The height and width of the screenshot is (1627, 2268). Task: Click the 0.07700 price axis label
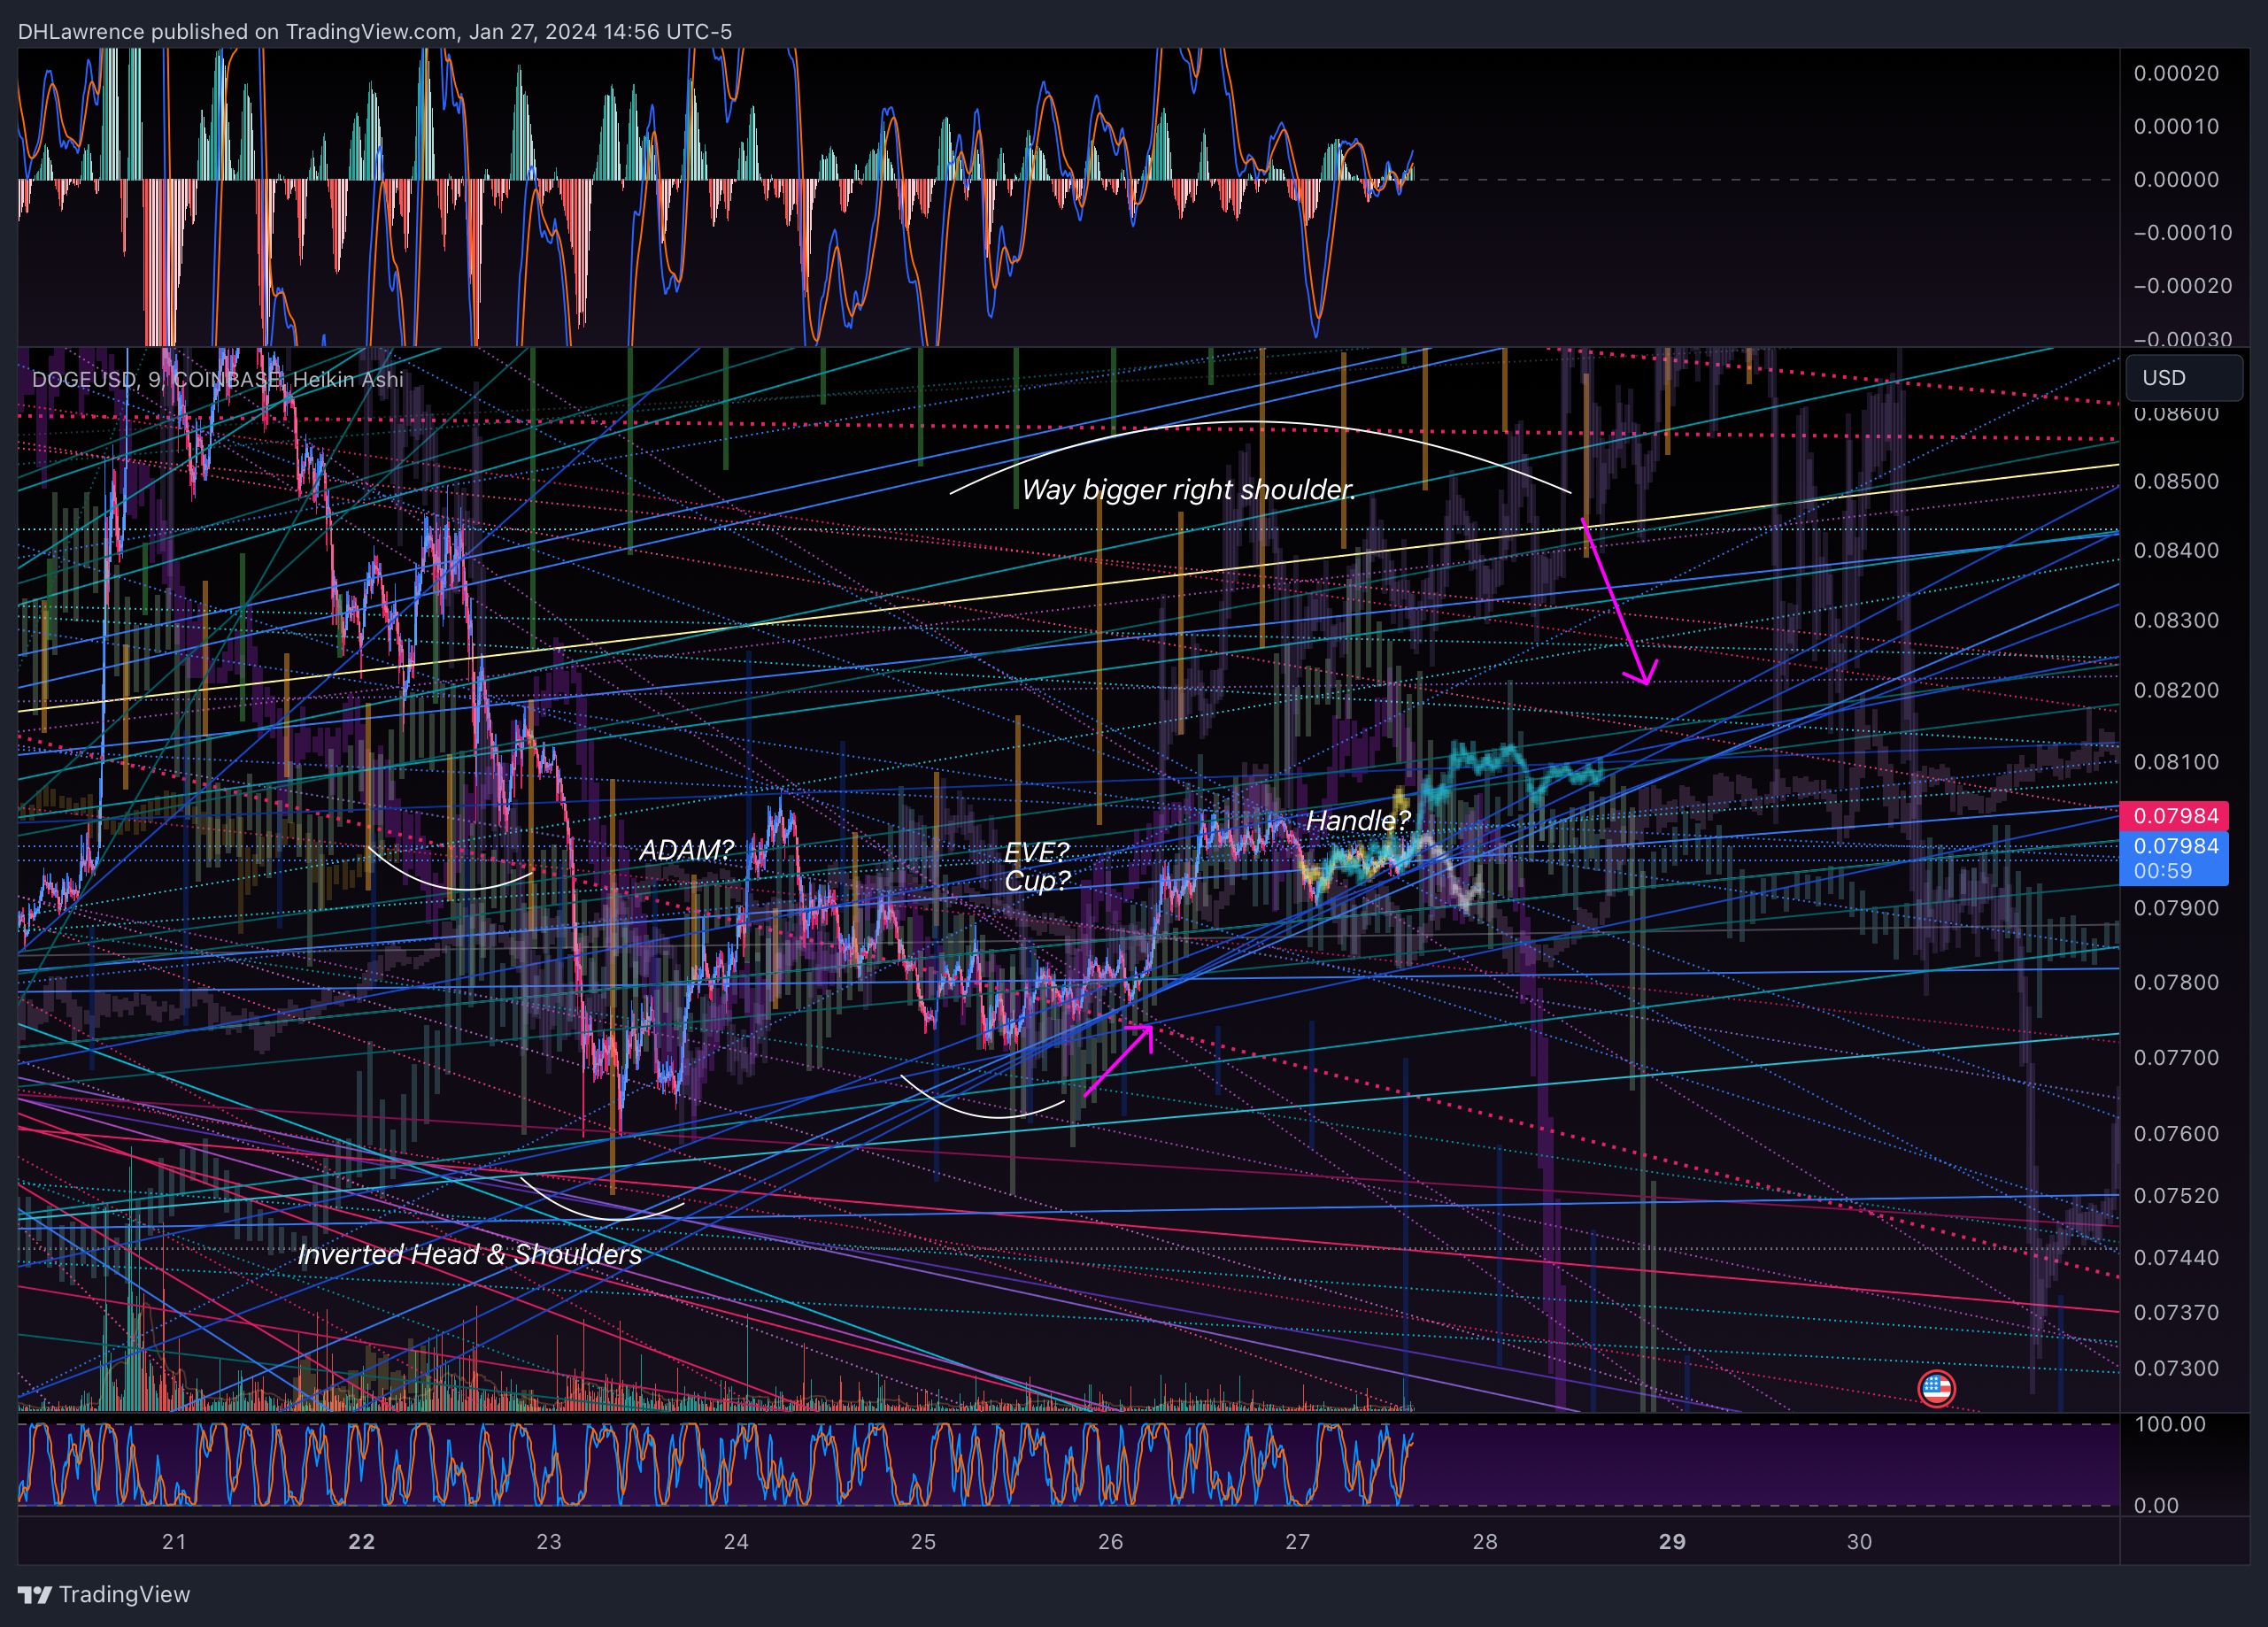2176,1057
